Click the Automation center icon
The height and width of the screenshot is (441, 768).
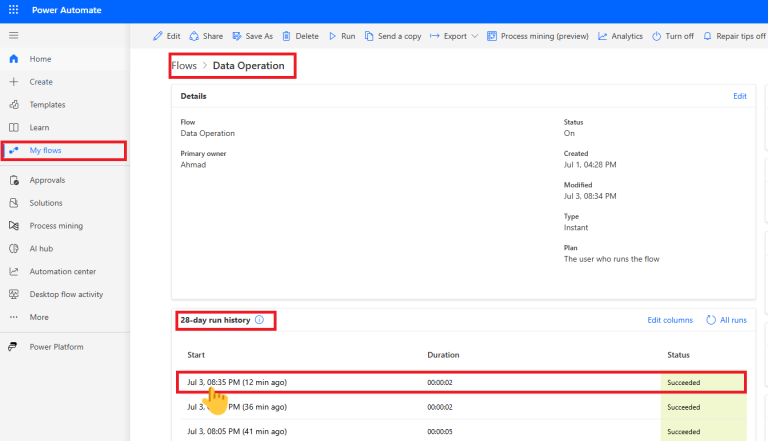14,271
